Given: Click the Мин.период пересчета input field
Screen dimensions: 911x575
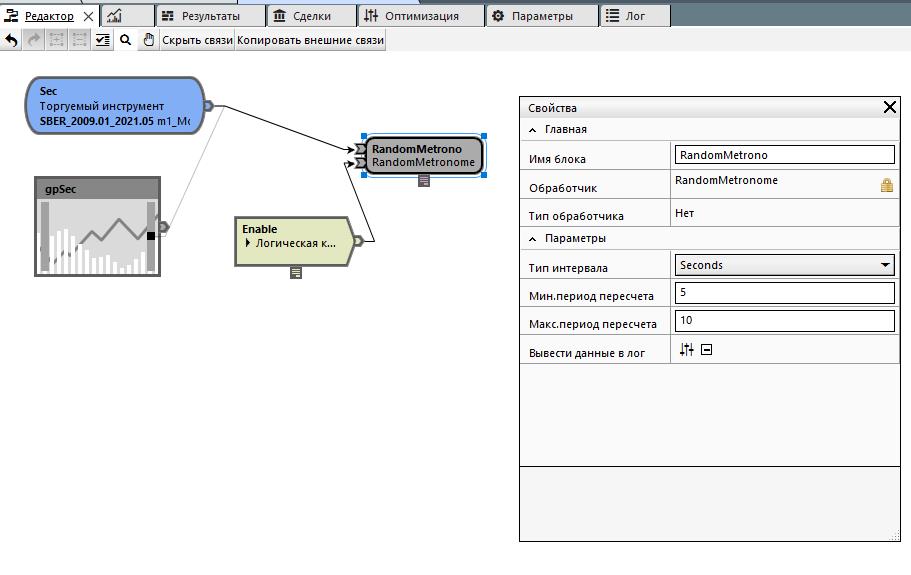Looking at the screenshot, I should [x=785, y=293].
